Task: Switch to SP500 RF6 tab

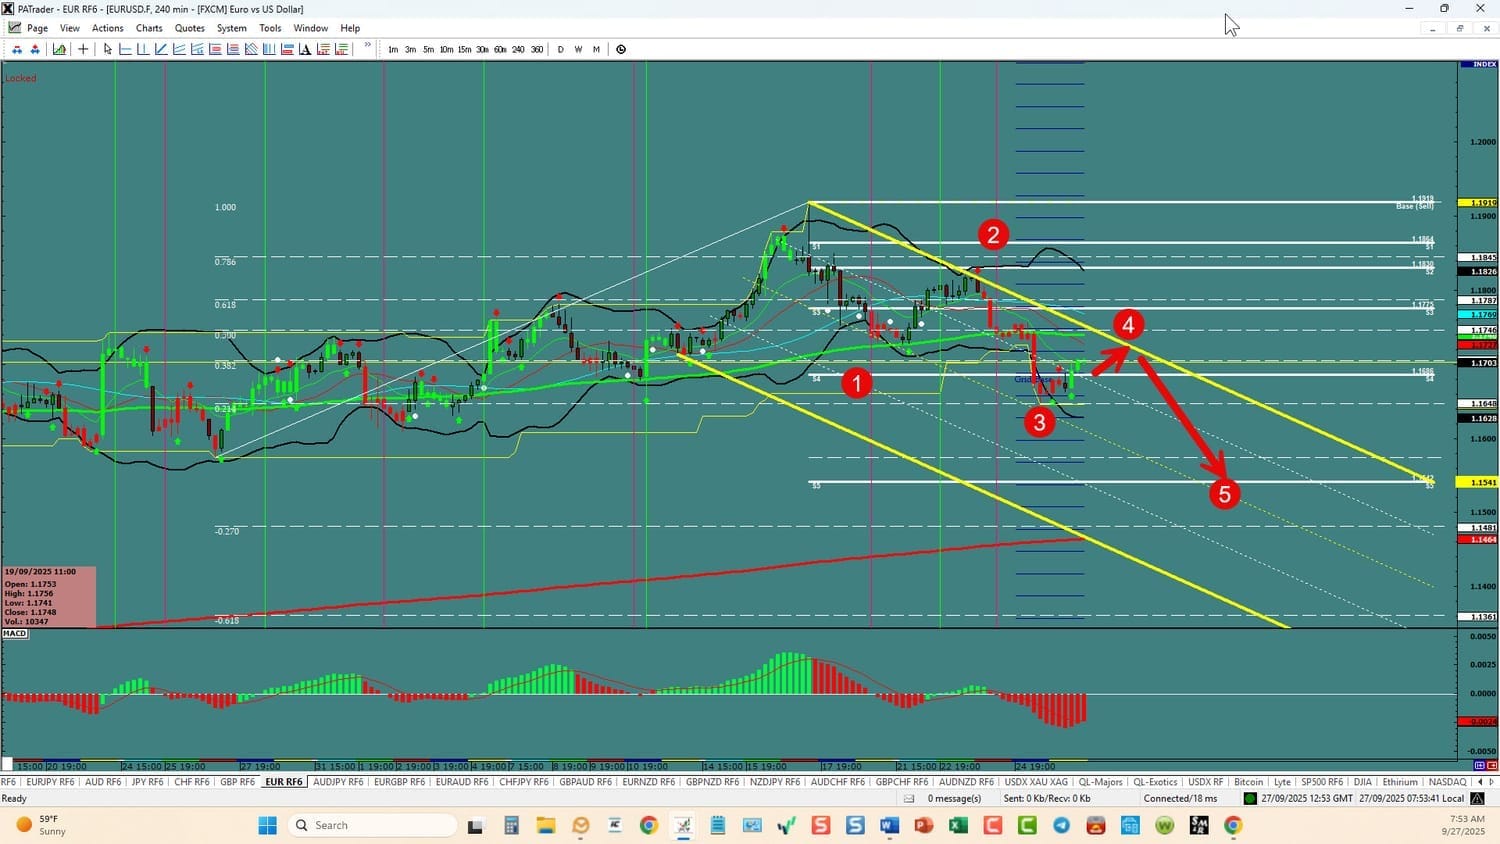Action: click(1322, 782)
